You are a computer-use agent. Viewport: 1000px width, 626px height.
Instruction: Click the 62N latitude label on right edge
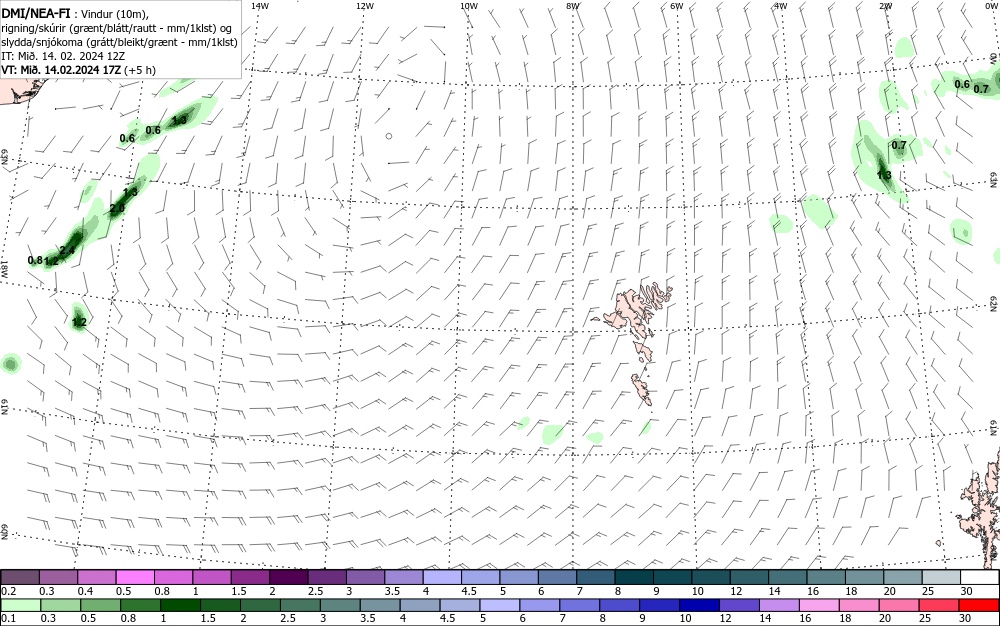click(993, 303)
